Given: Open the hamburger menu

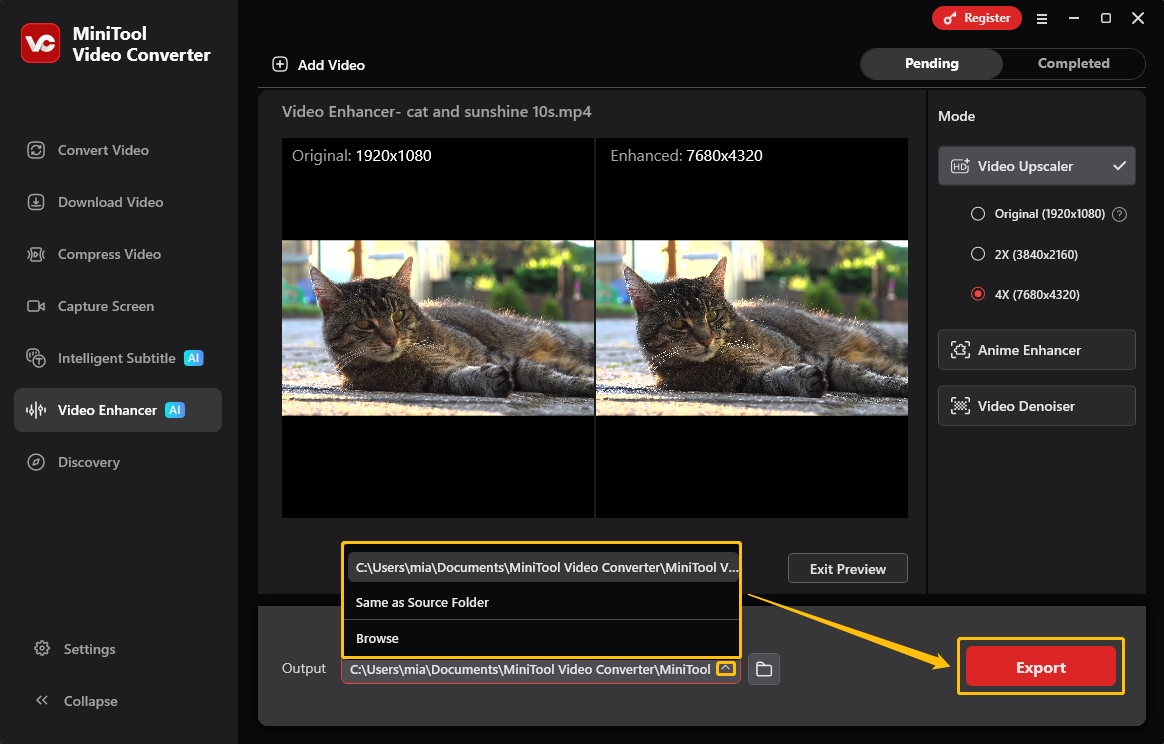Looking at the screenshot, I should 1042,18.
